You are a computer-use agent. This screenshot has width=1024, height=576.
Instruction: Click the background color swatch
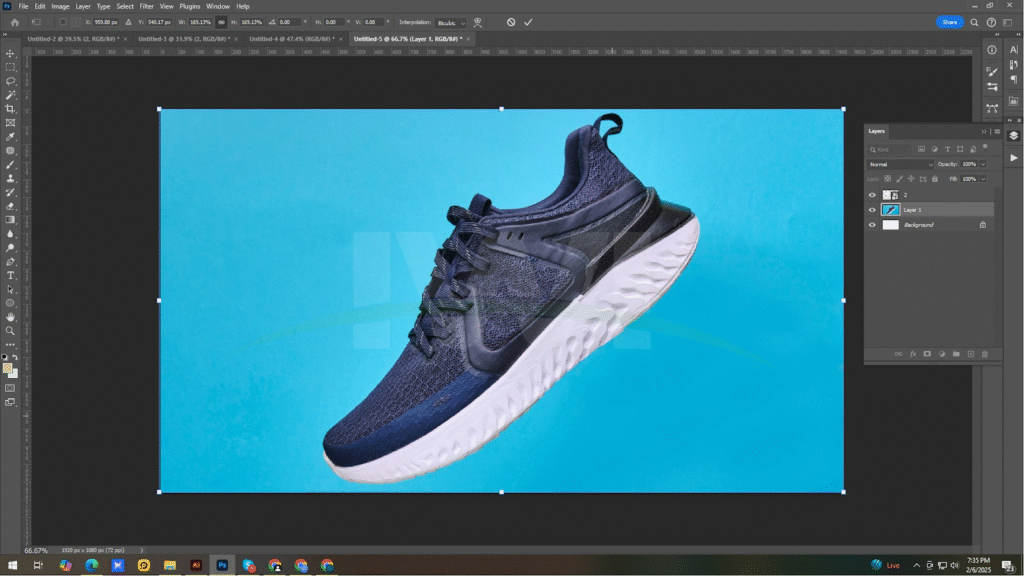(x=13, y=374)
